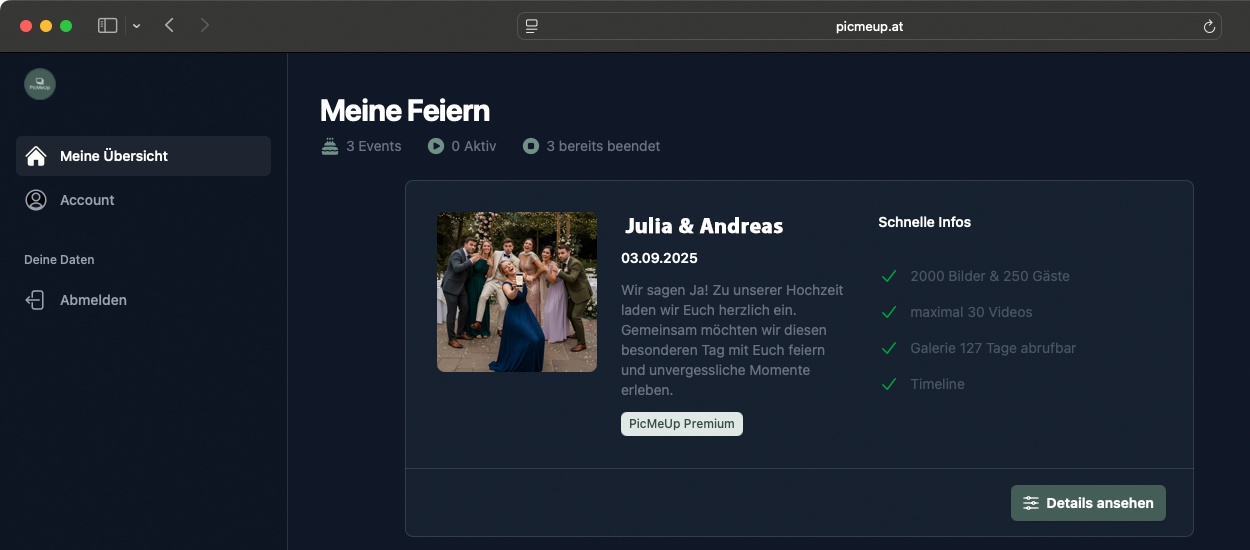This screenshot has width=1250, height=550.
Task: Expand the sidebar dropdown chevron in toolbar
Action: click(136, 26)
